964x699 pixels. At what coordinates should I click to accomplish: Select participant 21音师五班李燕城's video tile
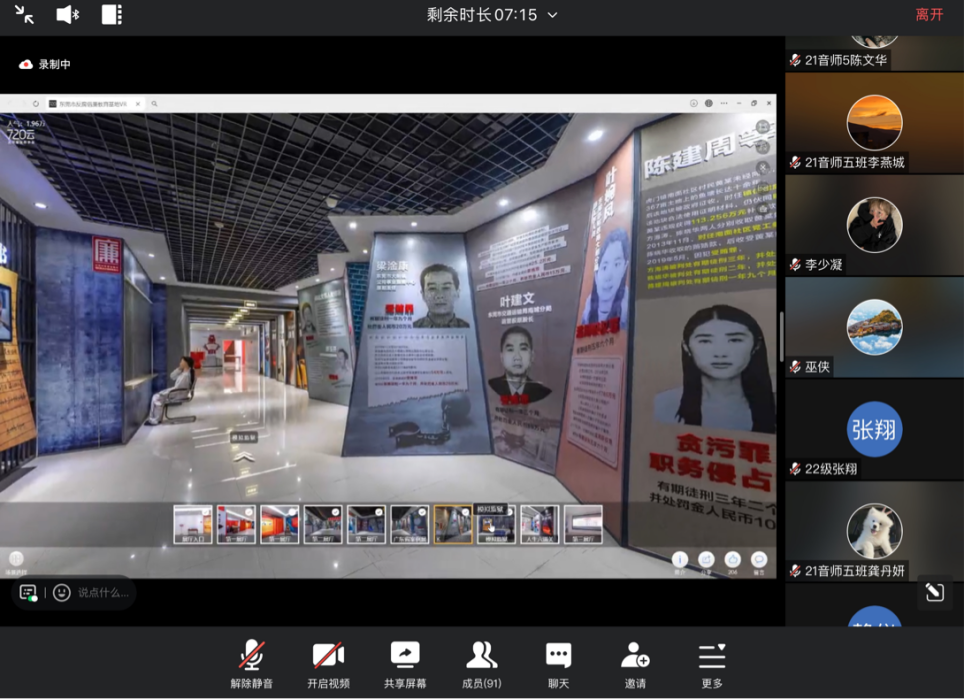click(x=874, y=122)
